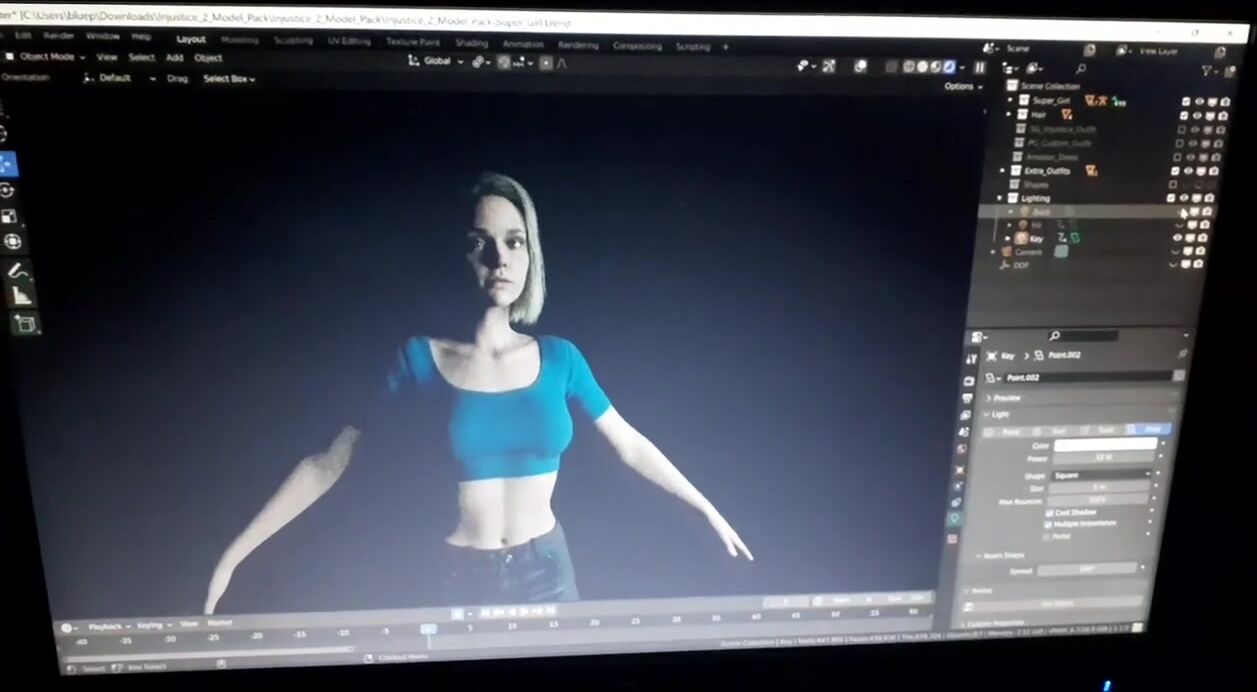The width and height of the screenshot is (1257, 692).
Task: Select the Measure ruler tool
Action: (21, 296)
